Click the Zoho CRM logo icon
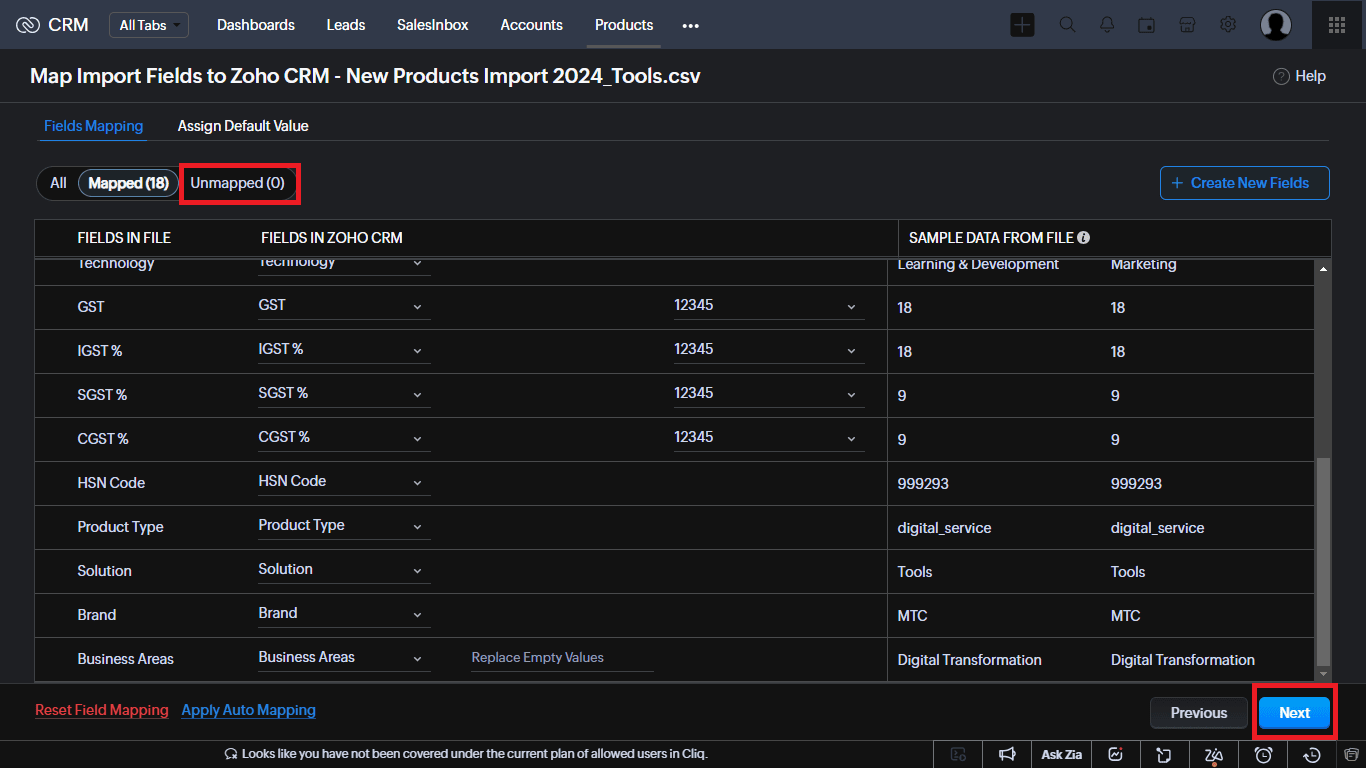This screenshot has height=768, width=1366. coord(28,25)
